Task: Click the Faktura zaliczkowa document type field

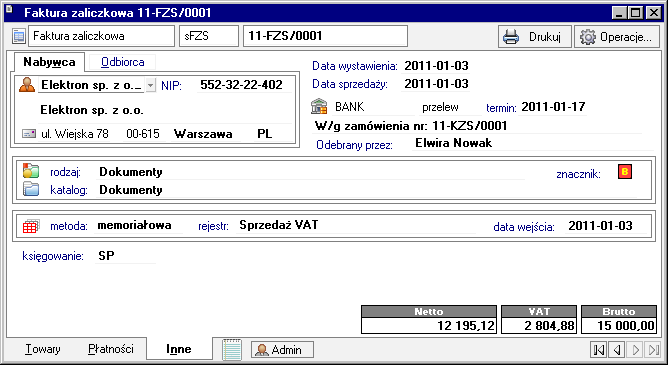Action: (101, 36)
